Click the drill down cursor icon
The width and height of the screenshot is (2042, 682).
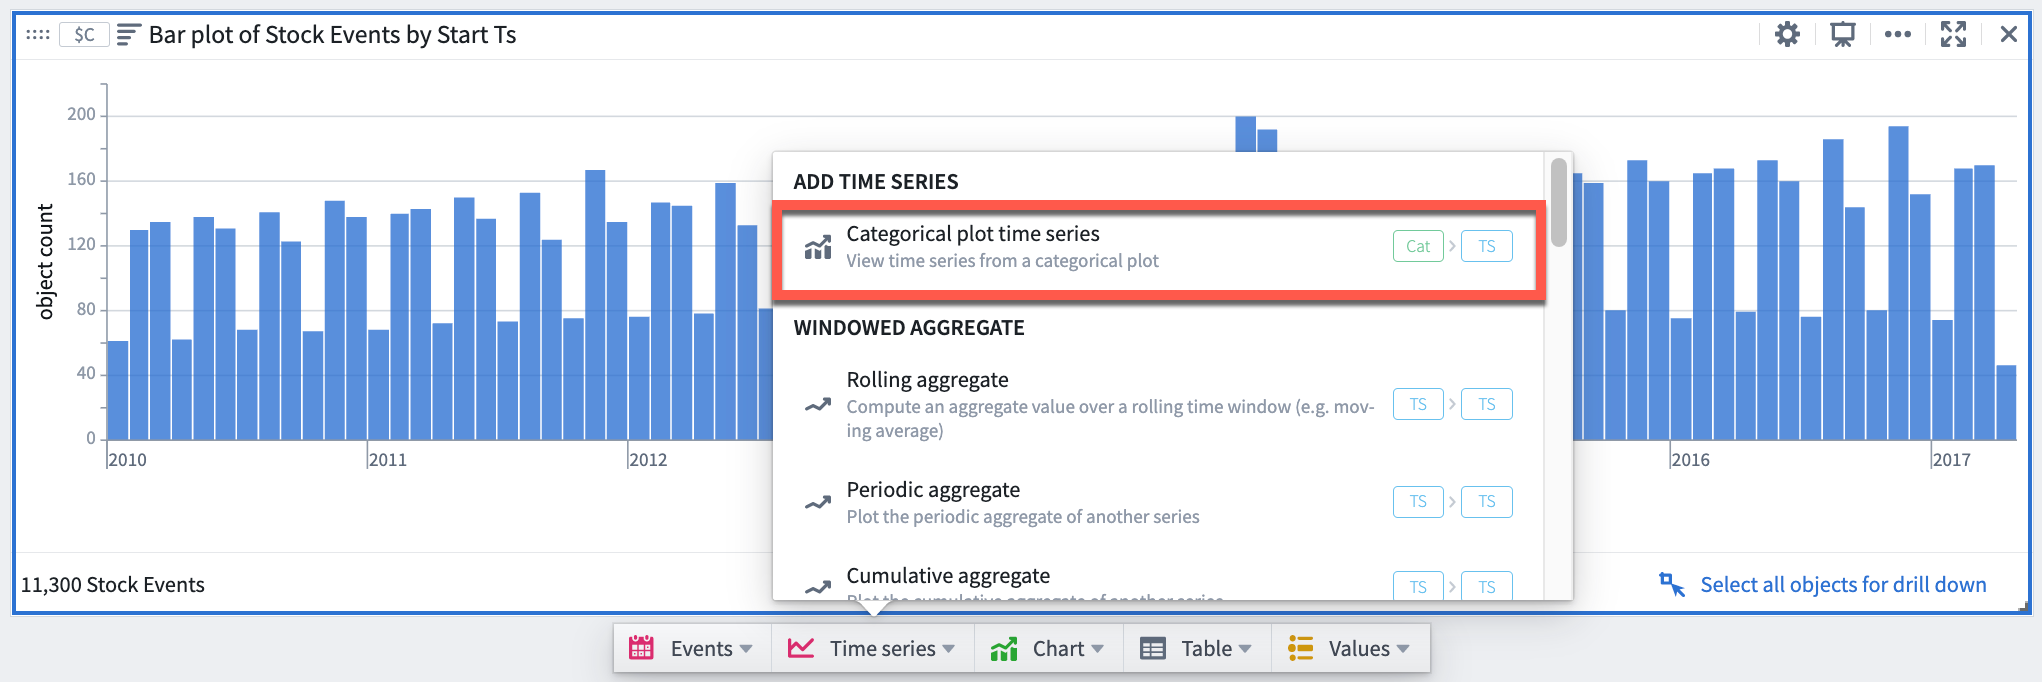(x=1672, y=584)
